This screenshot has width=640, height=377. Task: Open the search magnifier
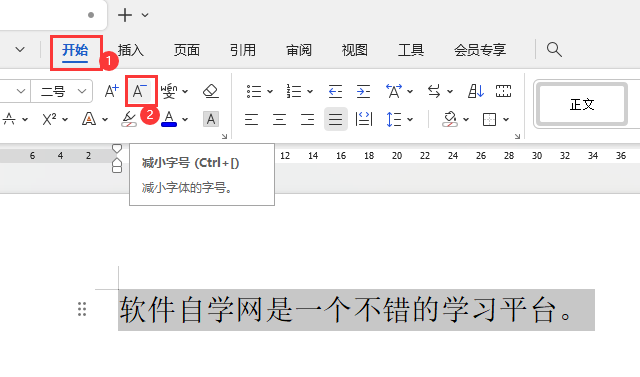(554, 49)
